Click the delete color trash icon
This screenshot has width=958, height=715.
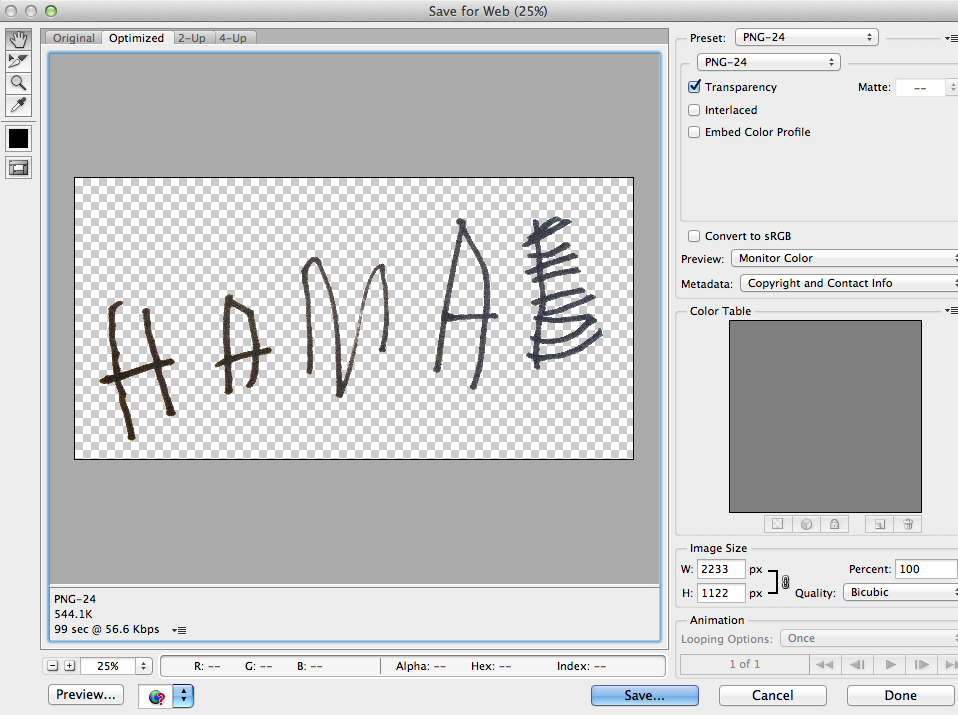pyautogui.click(x=908, y=524)
